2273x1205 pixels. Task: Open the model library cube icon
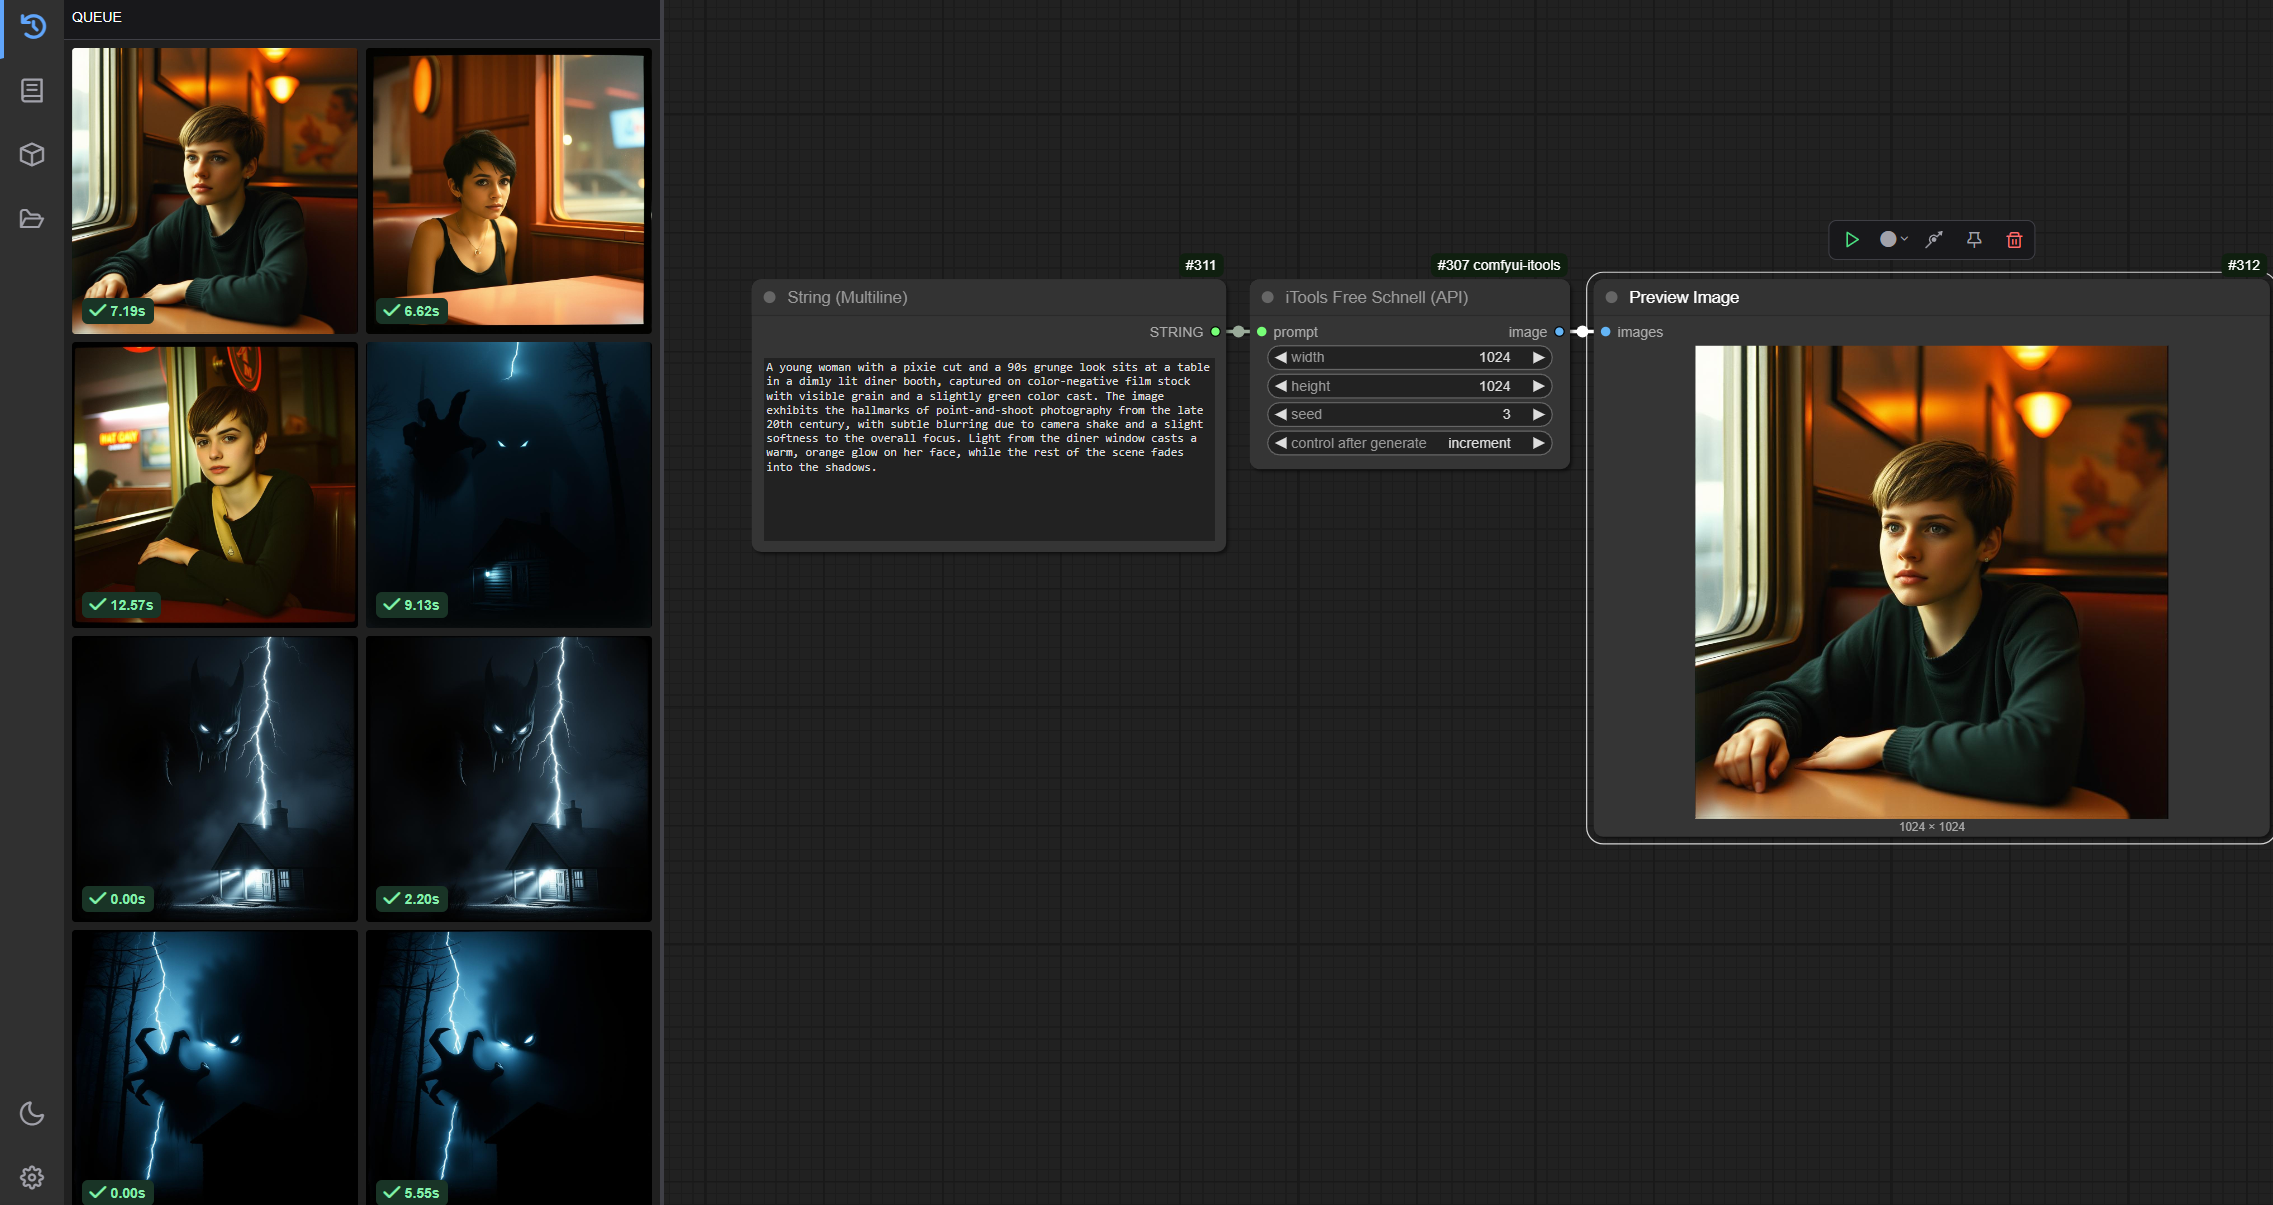pyautogui.click(x=32, y=154)
